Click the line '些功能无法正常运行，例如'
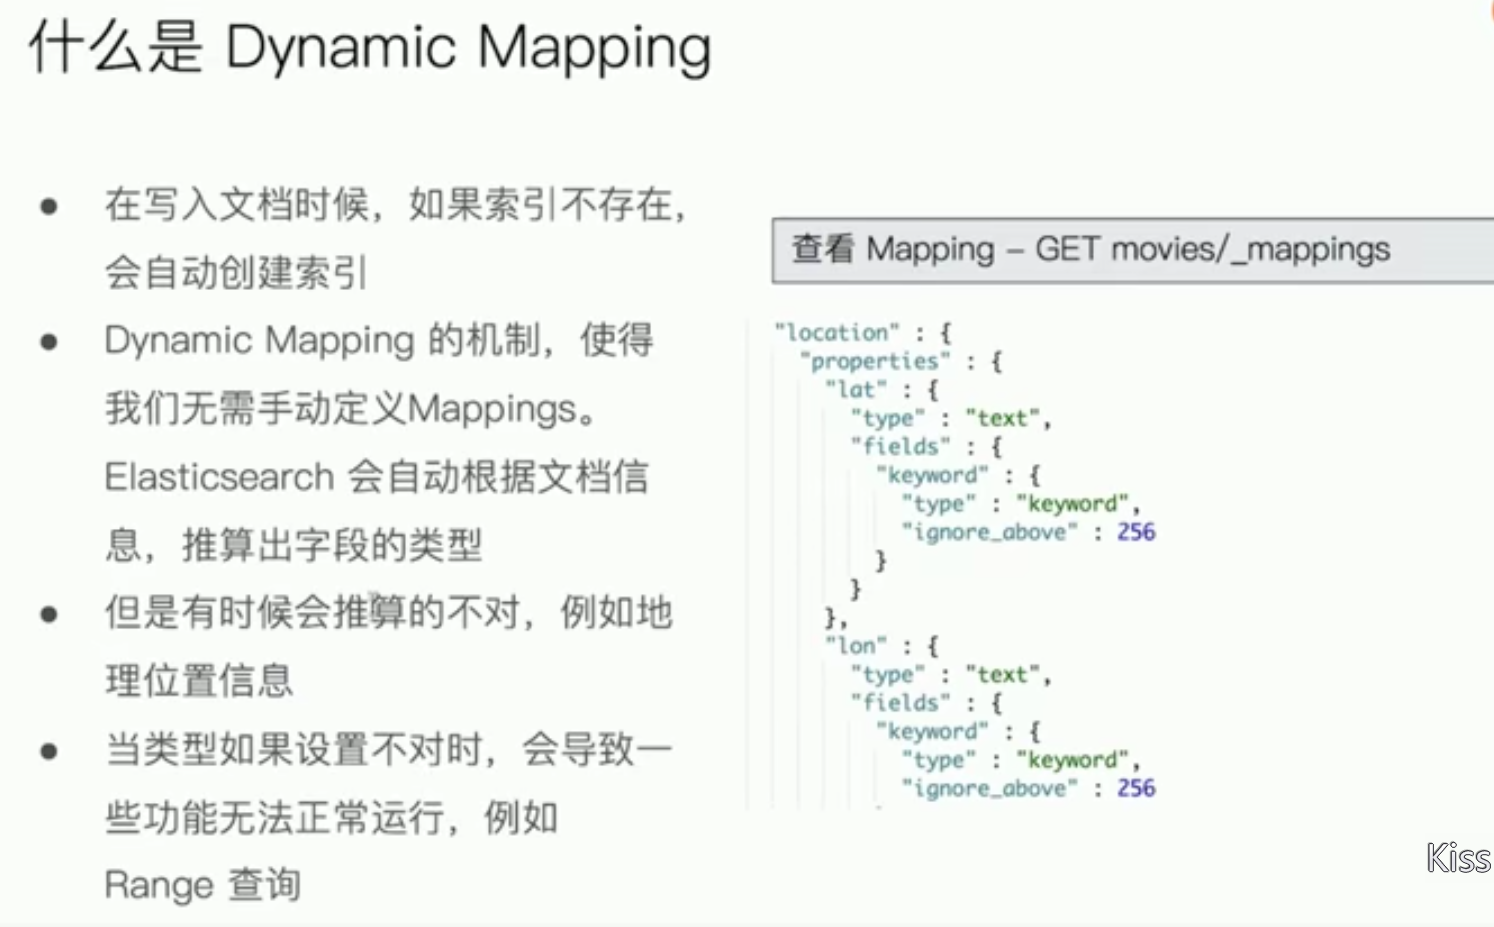 [331, 817]
